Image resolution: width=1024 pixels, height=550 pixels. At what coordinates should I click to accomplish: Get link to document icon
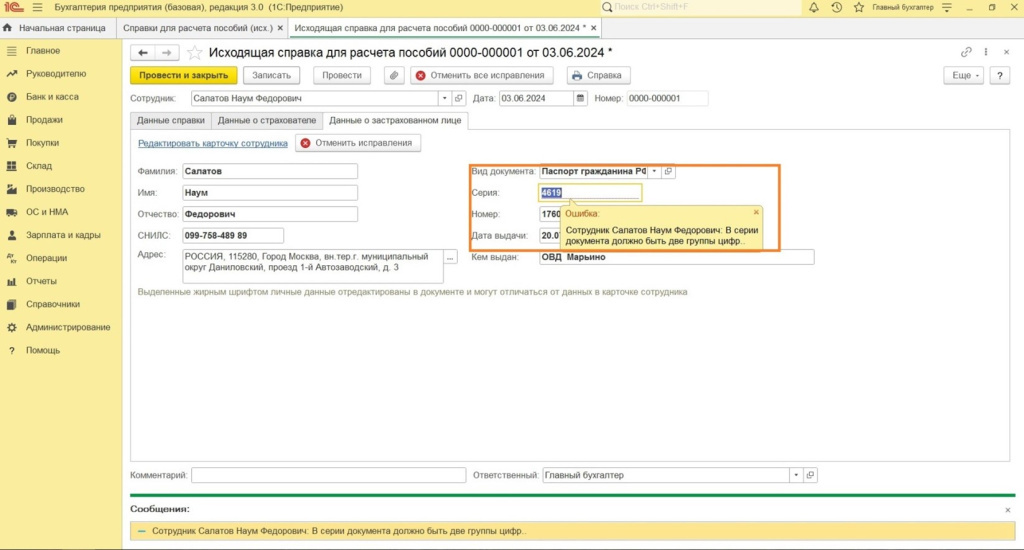point(966,52)
